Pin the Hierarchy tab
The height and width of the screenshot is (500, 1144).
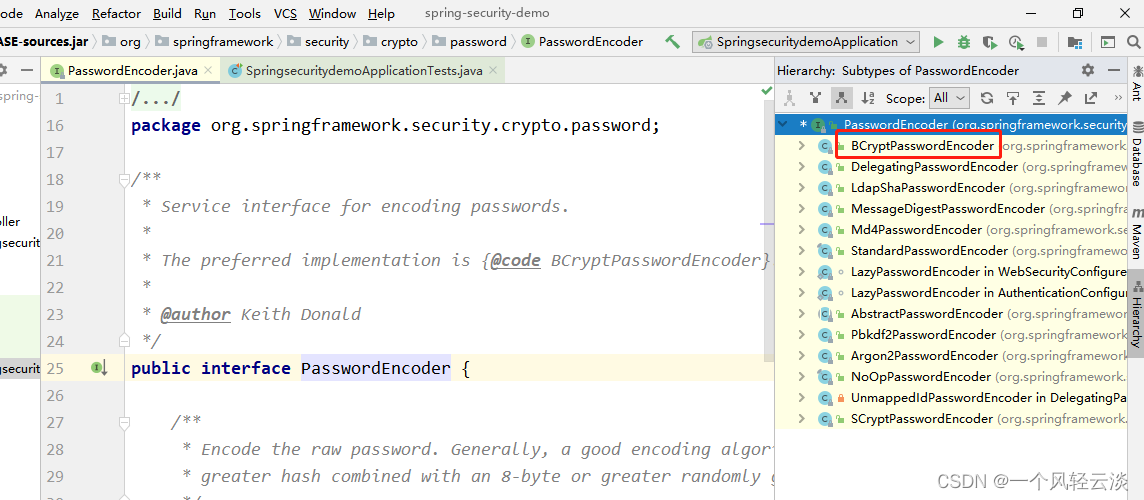point(1065,98)
